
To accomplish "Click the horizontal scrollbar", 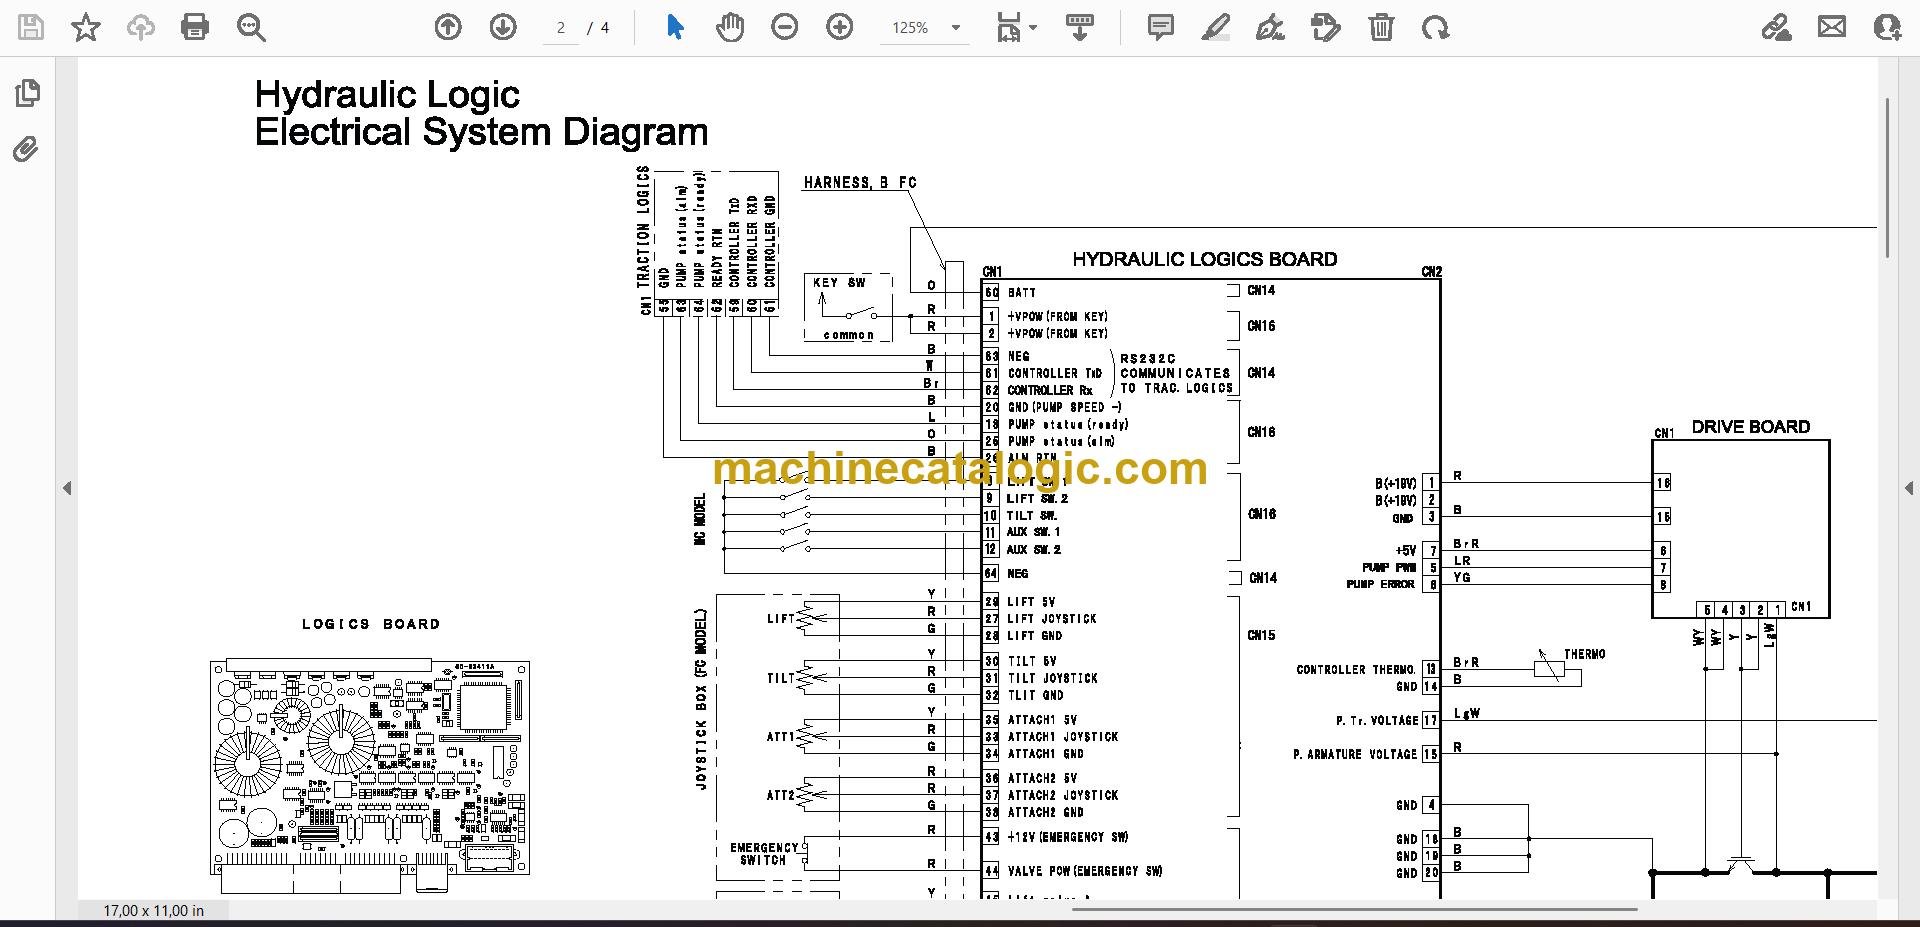I will tap(1355, 909).
